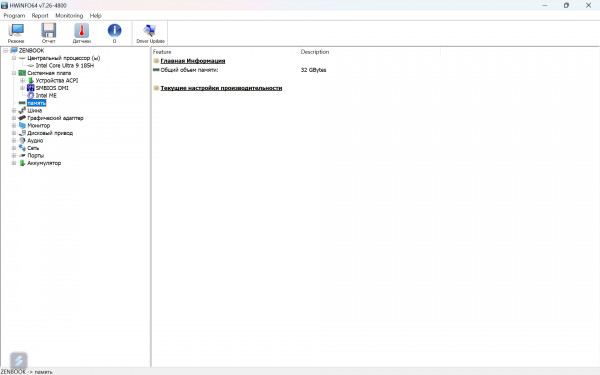Expand the Аккумулятор tree node
This screenshot has height=375, width=600.
click(14, 163)
